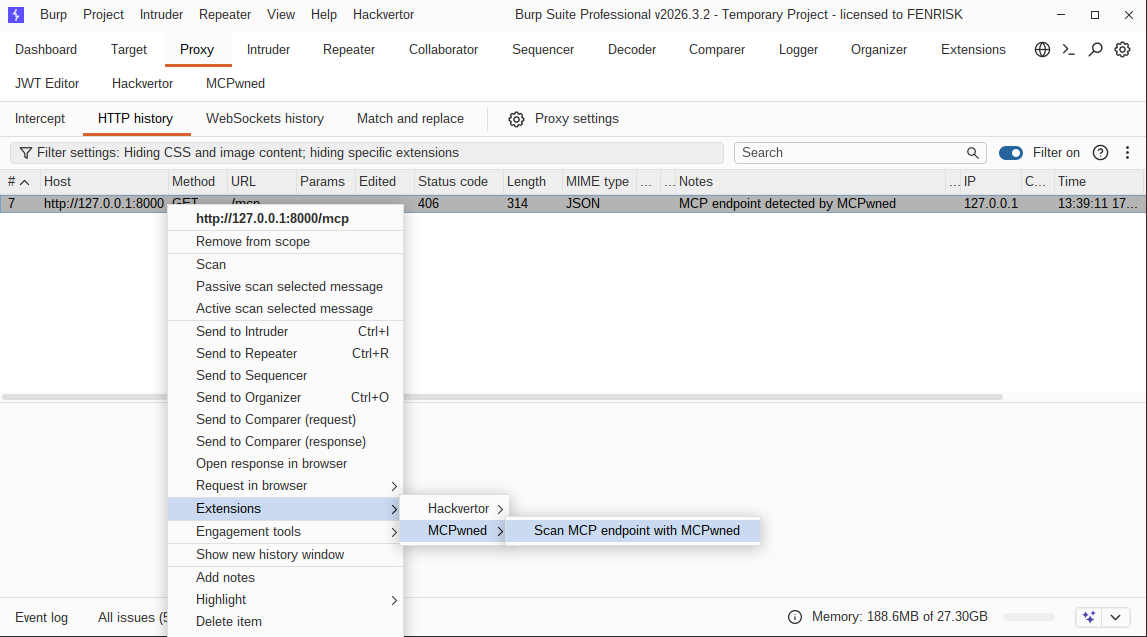Click the Burp Suite logo in the title bar

[x=15, y=14]
